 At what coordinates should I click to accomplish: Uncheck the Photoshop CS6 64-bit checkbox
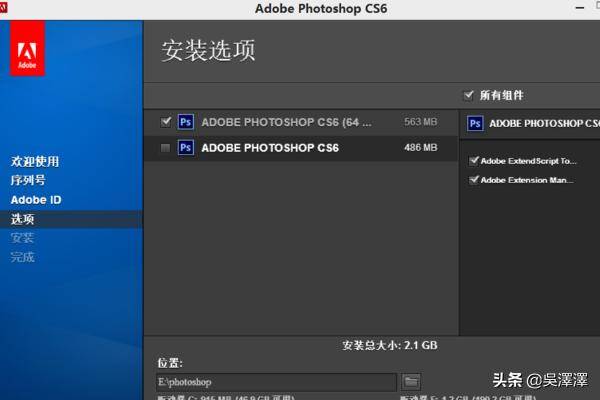coord(166,122)
